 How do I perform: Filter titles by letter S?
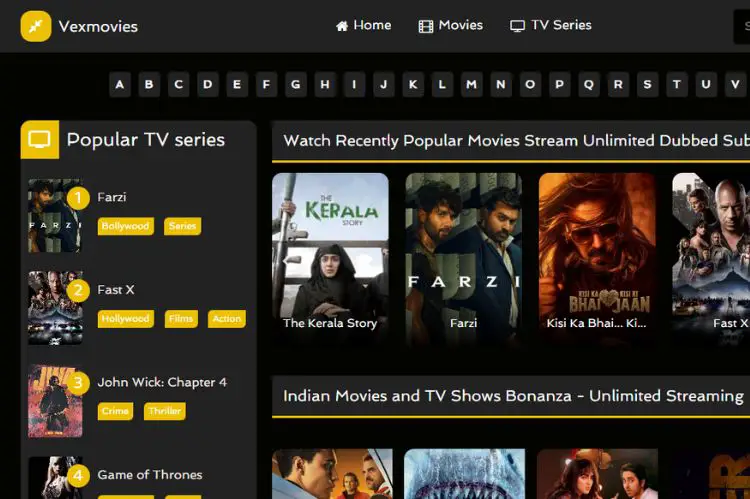point(648,85)
